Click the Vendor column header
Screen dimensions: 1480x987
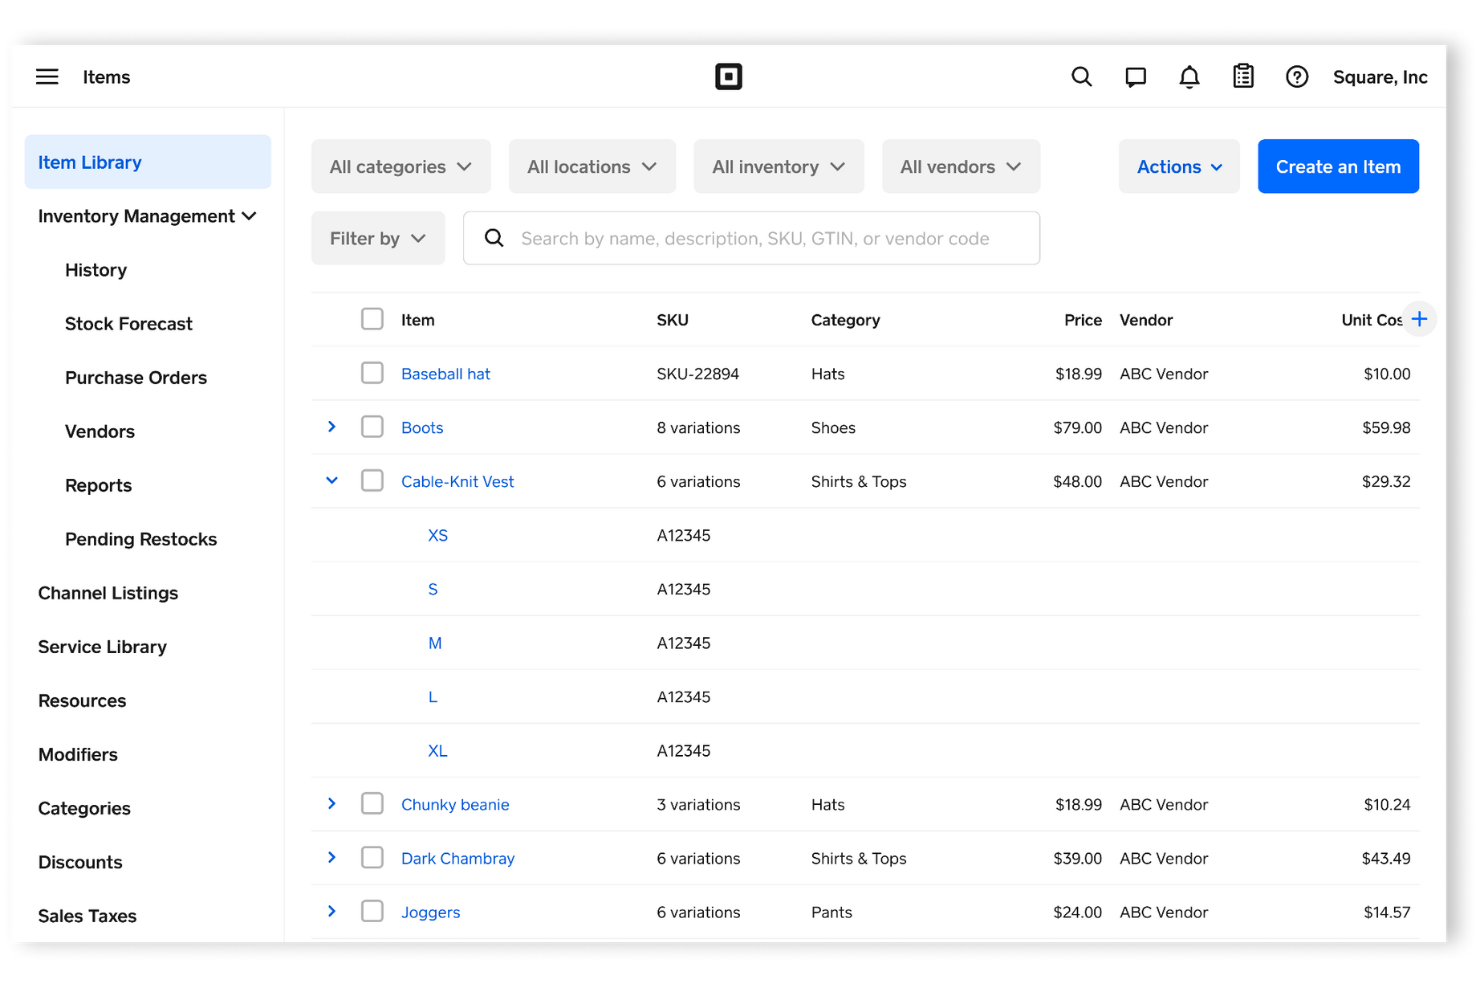[x=1146, y=320]
